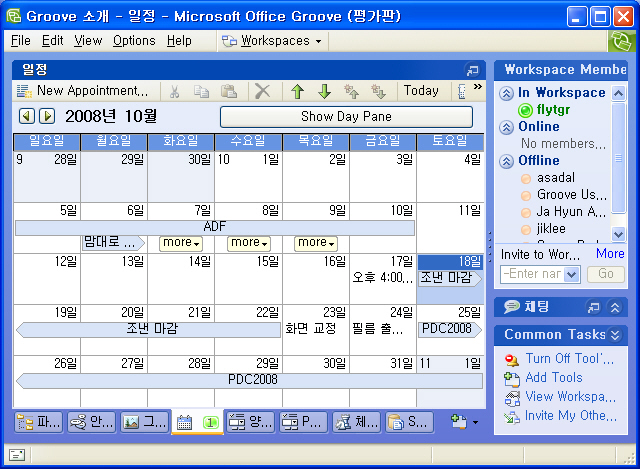Click the Paste clipboard icon
640x469 pixels.
point(229,91)
